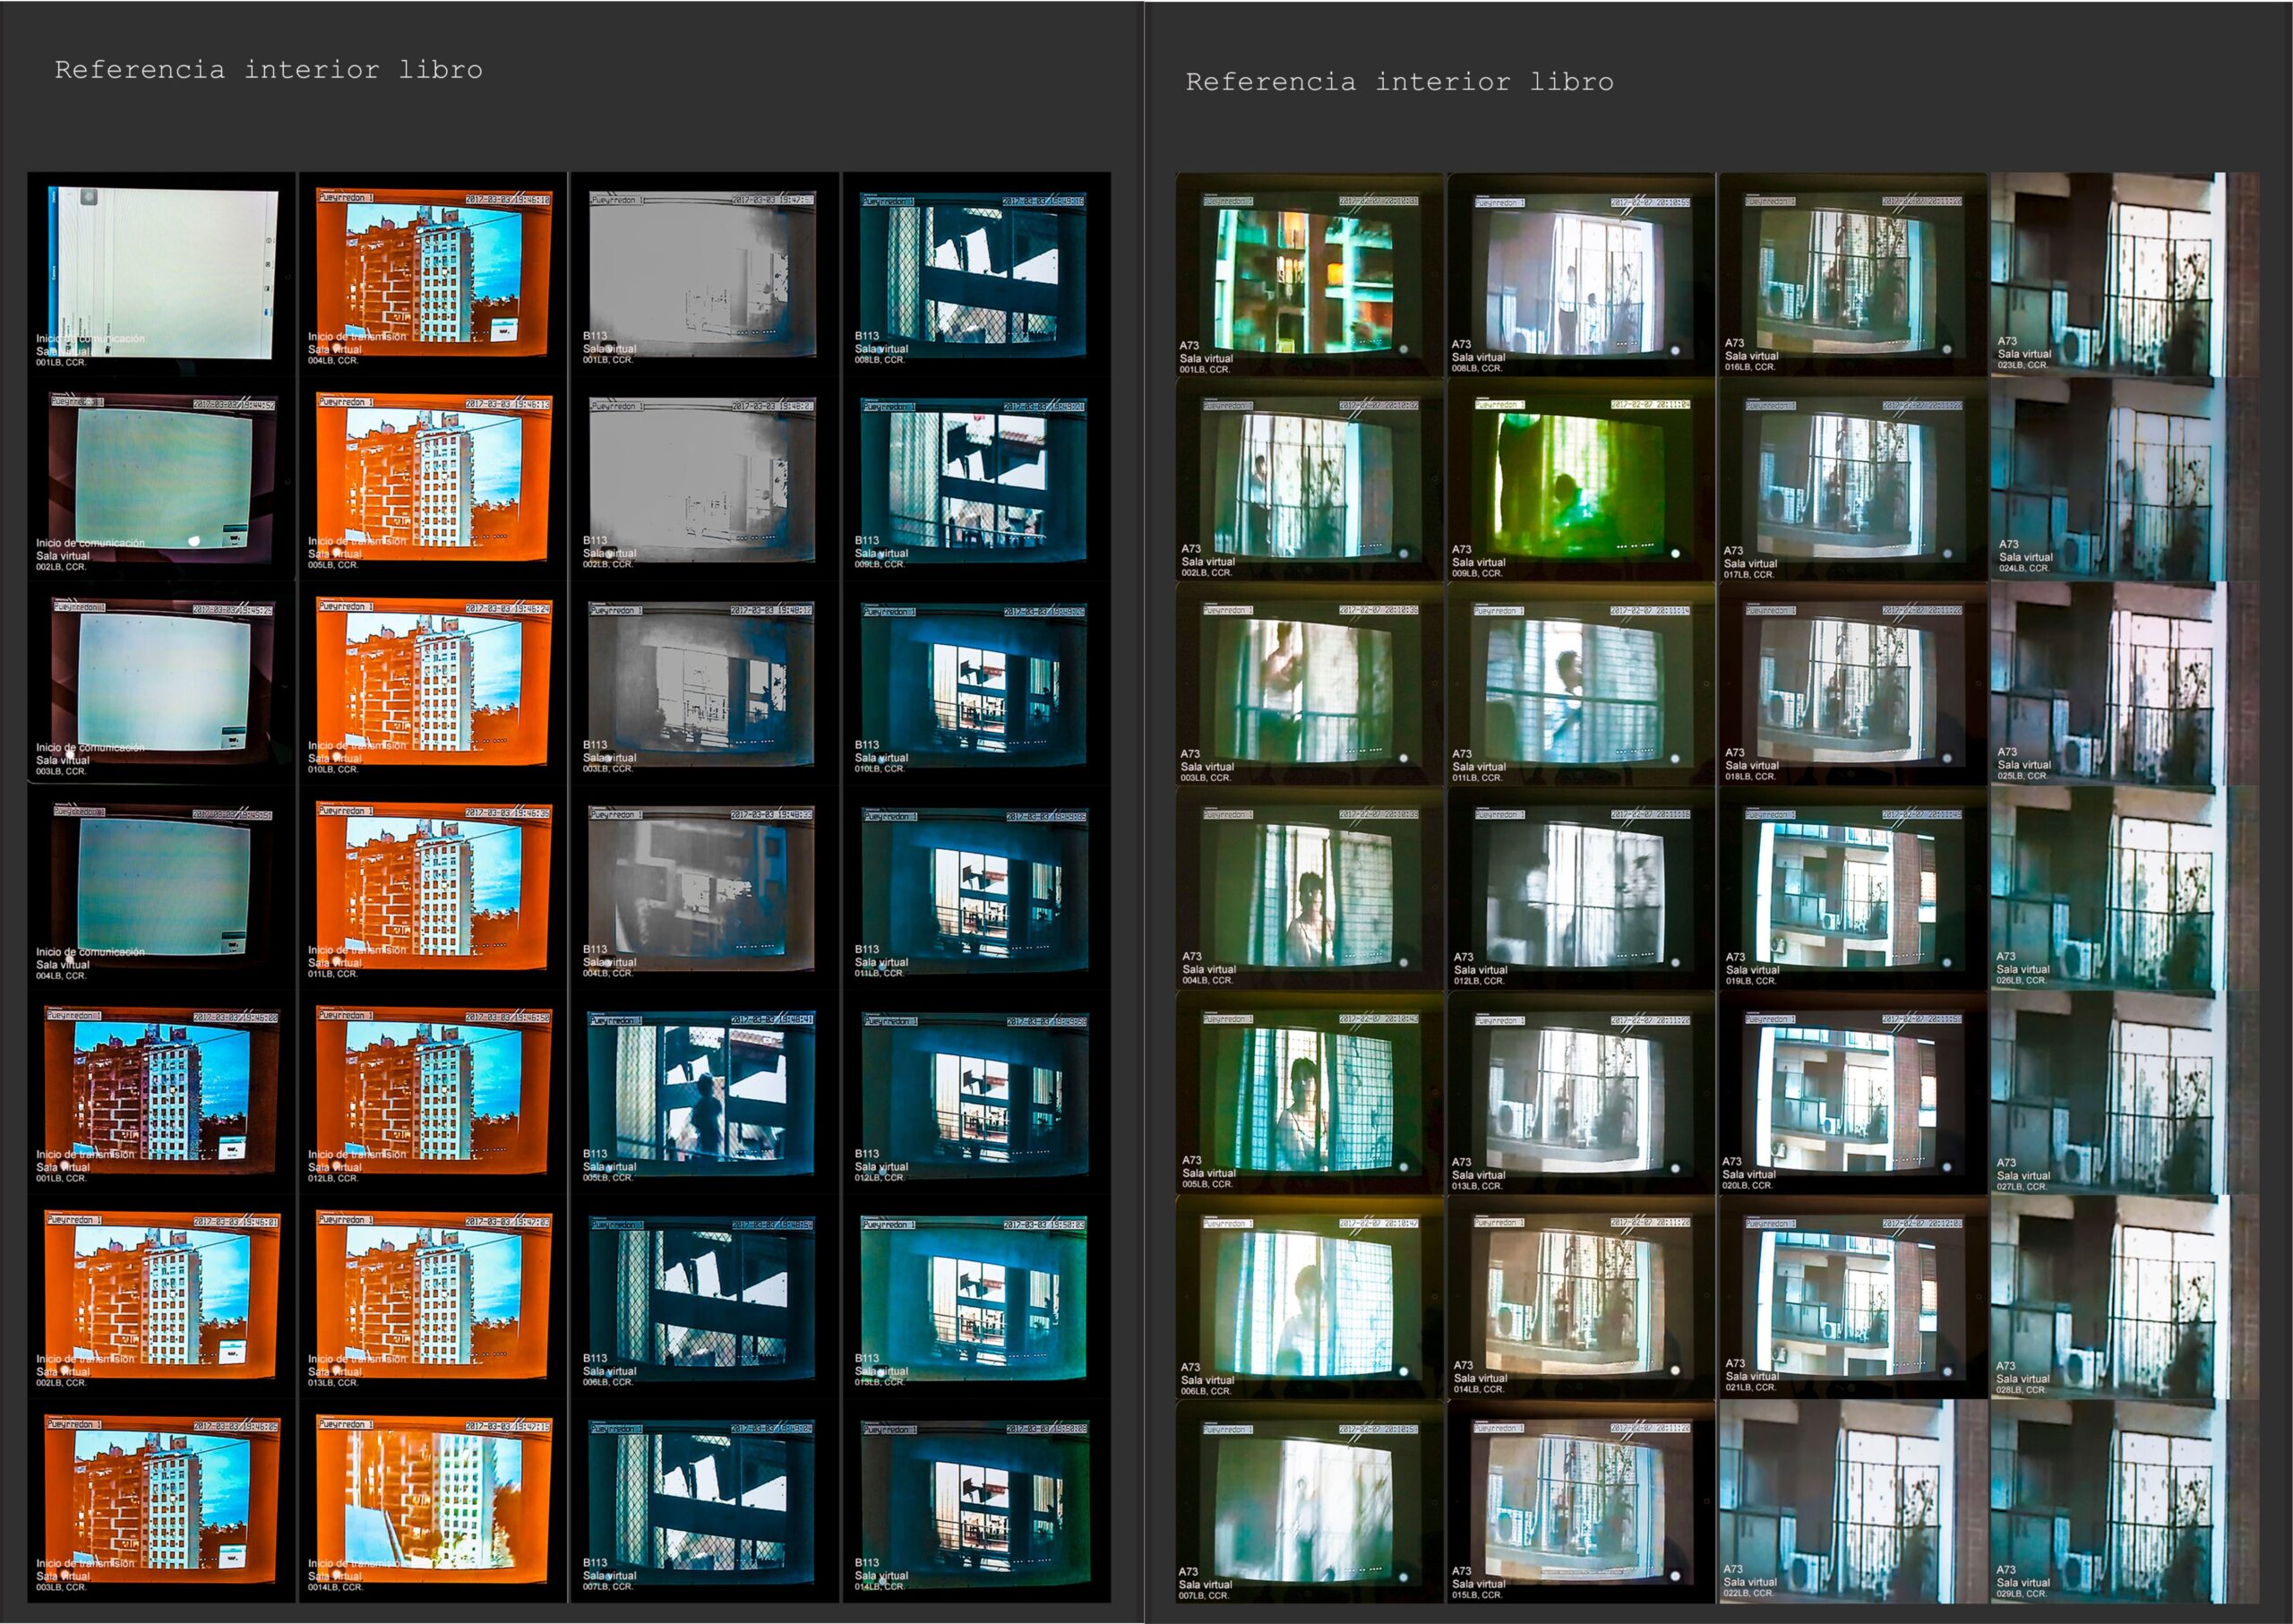Screen dimensions: 2293x1624
Task: Select the A73 022LB thumbnail
Action: click(1854, 1504)
